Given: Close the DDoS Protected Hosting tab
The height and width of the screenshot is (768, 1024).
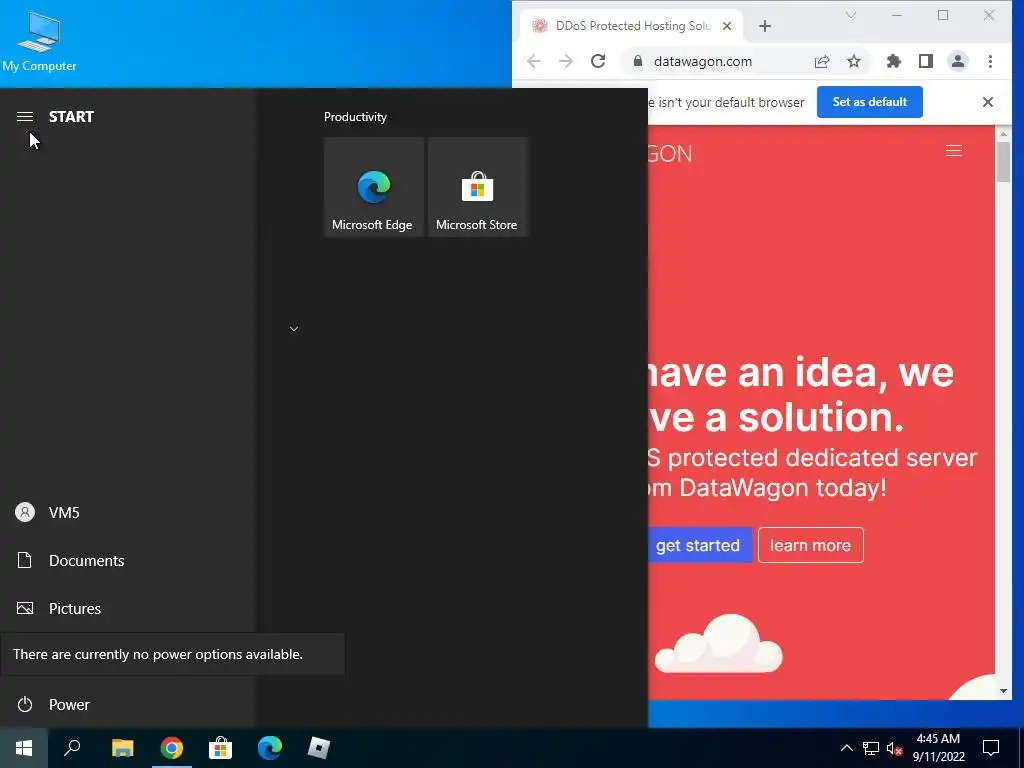Looking at the screenshot, I should [x=727, y=26].
